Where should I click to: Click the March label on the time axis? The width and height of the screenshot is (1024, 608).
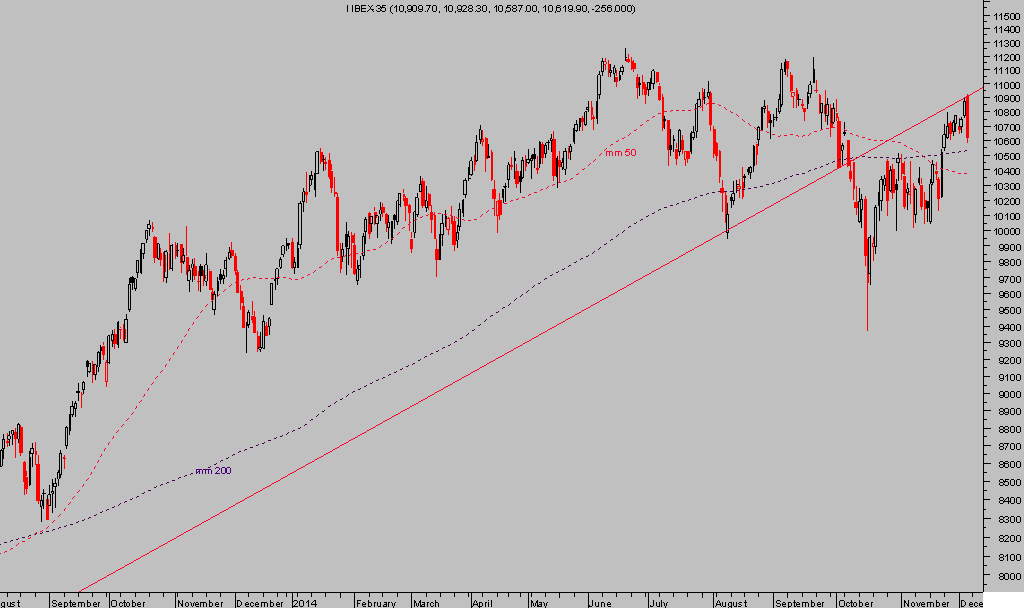pos(427,603)
